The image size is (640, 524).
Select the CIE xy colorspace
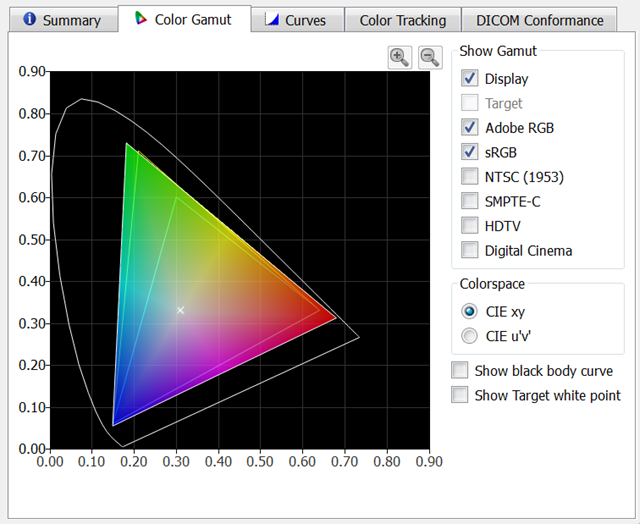coord(470,311)
